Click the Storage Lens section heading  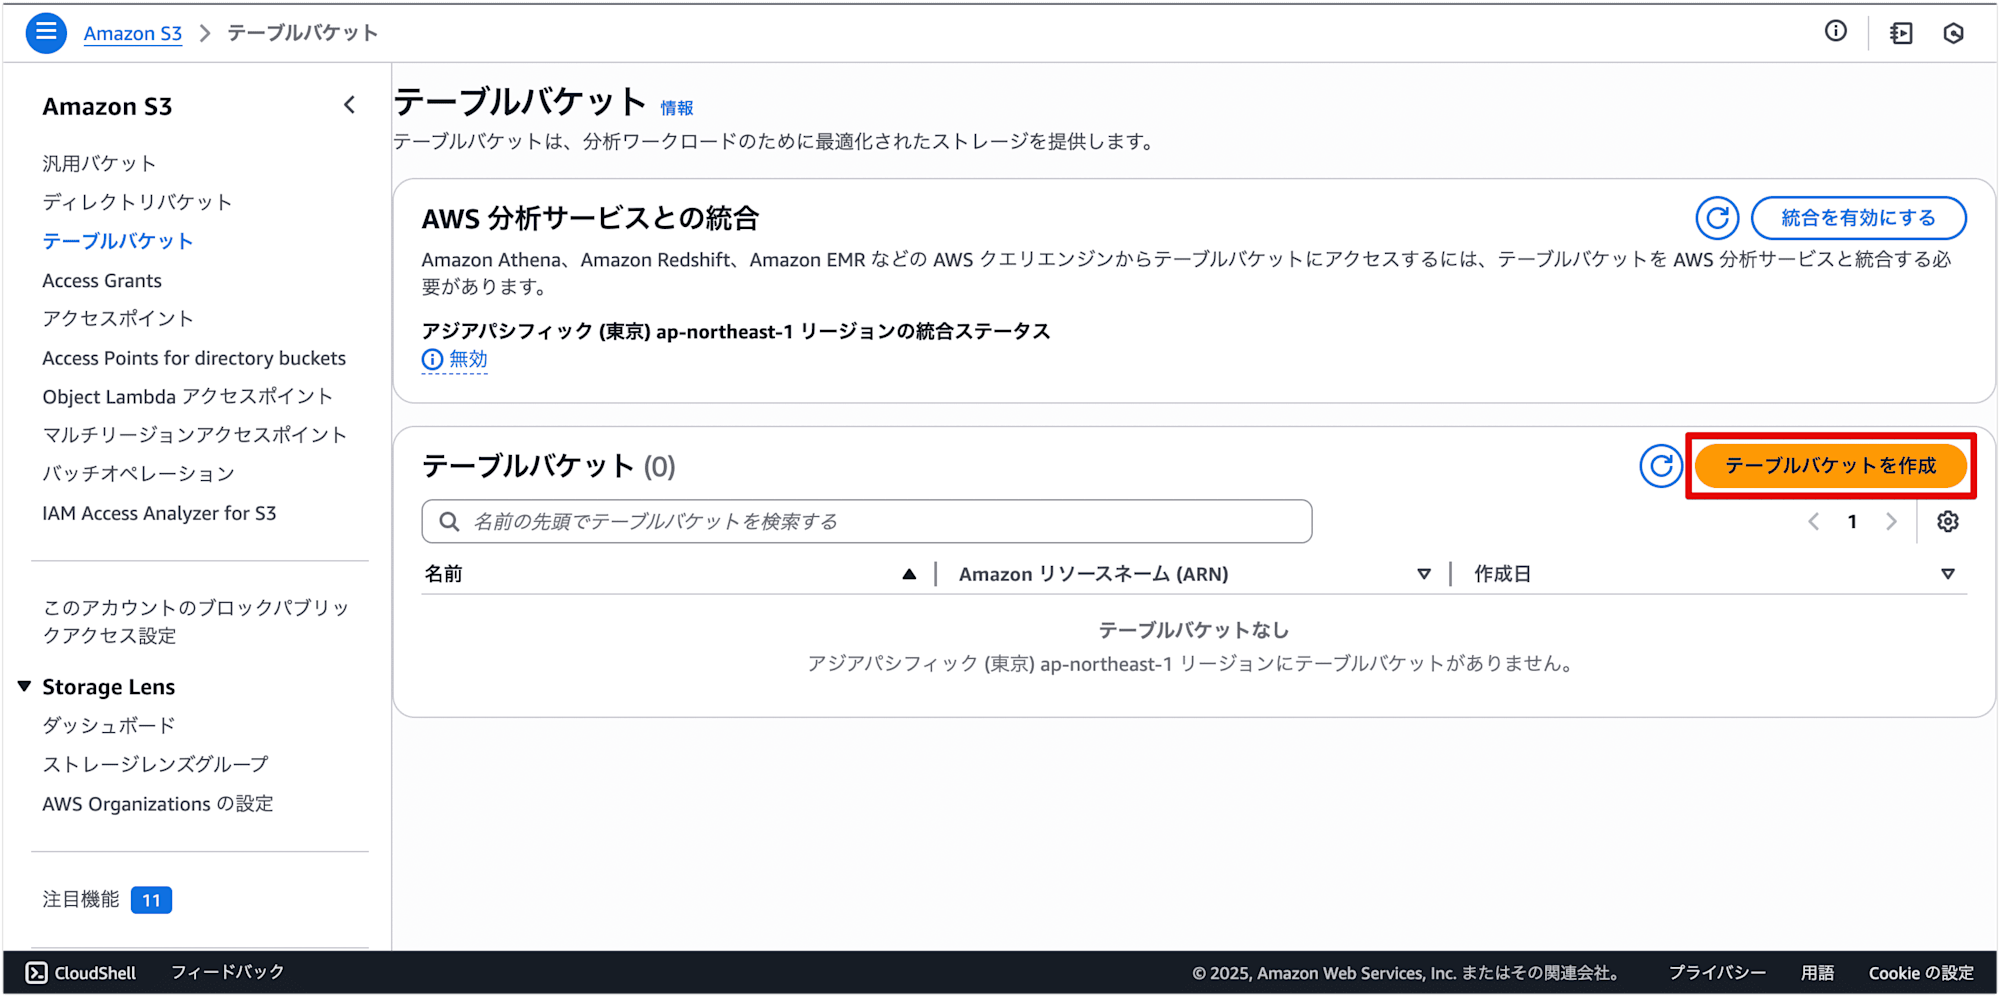tap(109, 686)
